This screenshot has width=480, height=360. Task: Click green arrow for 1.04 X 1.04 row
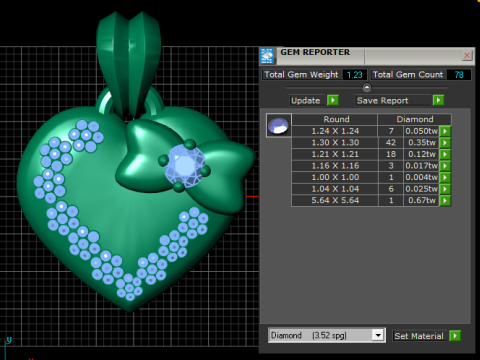445,189
